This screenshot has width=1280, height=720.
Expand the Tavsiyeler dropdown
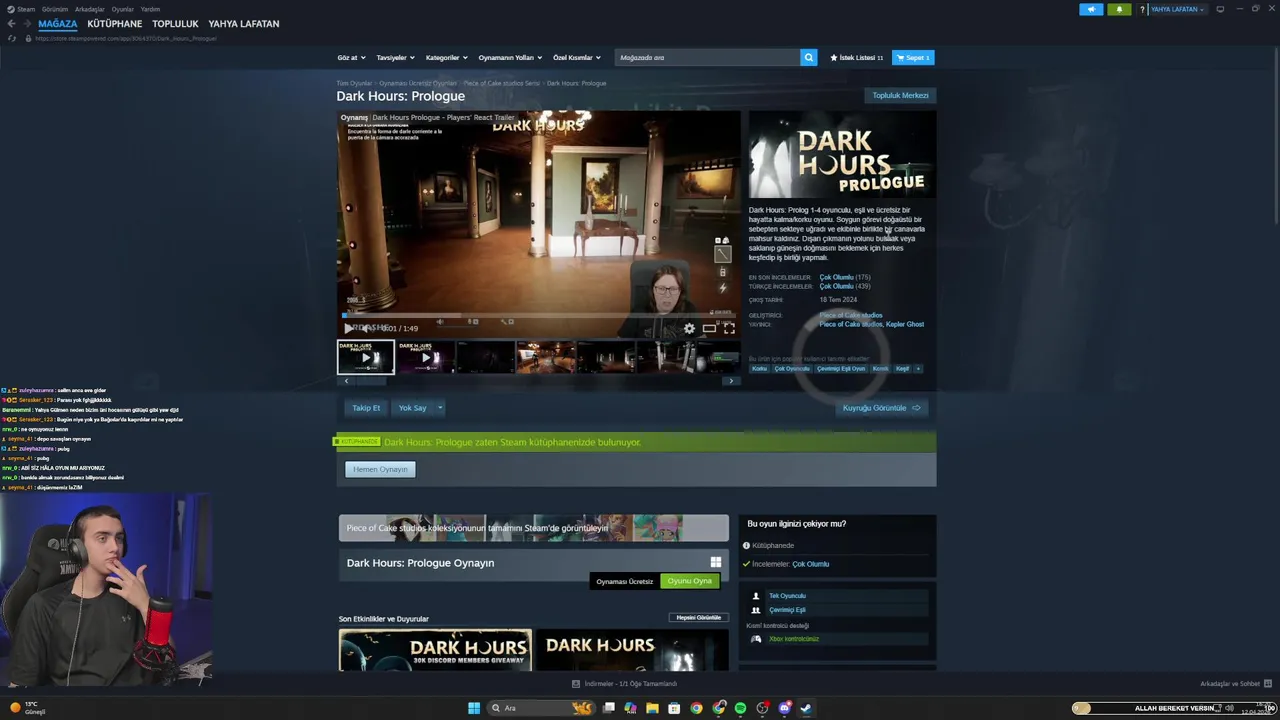pos(395,58)
